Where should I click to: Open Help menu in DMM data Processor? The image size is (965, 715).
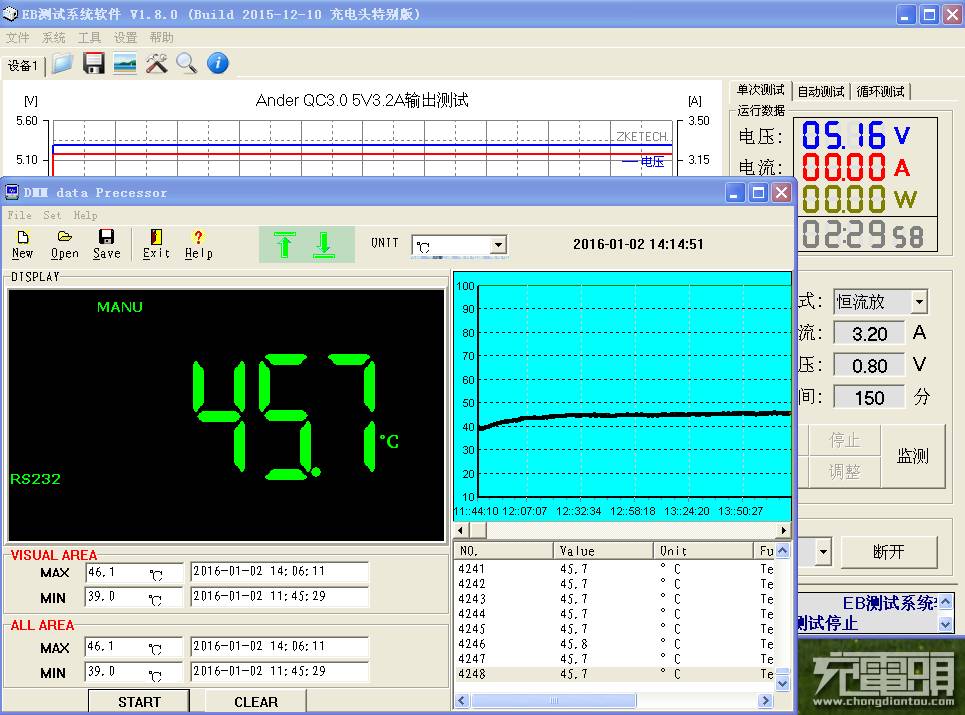(85, 215)
